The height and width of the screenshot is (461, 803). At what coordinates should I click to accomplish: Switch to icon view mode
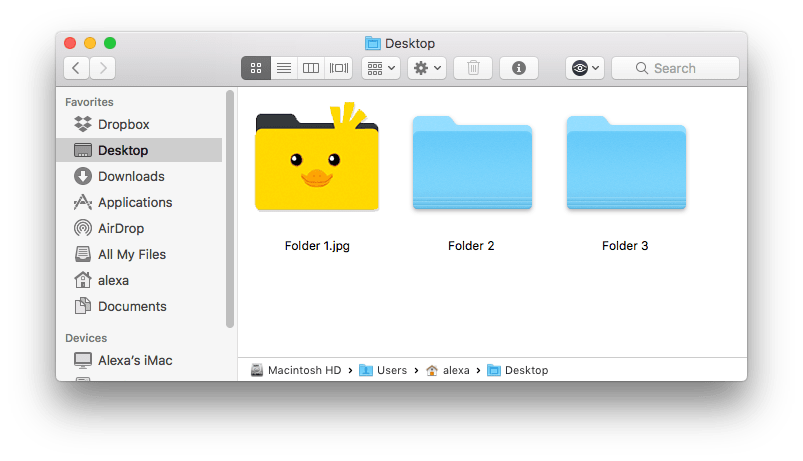click(256, 68)
